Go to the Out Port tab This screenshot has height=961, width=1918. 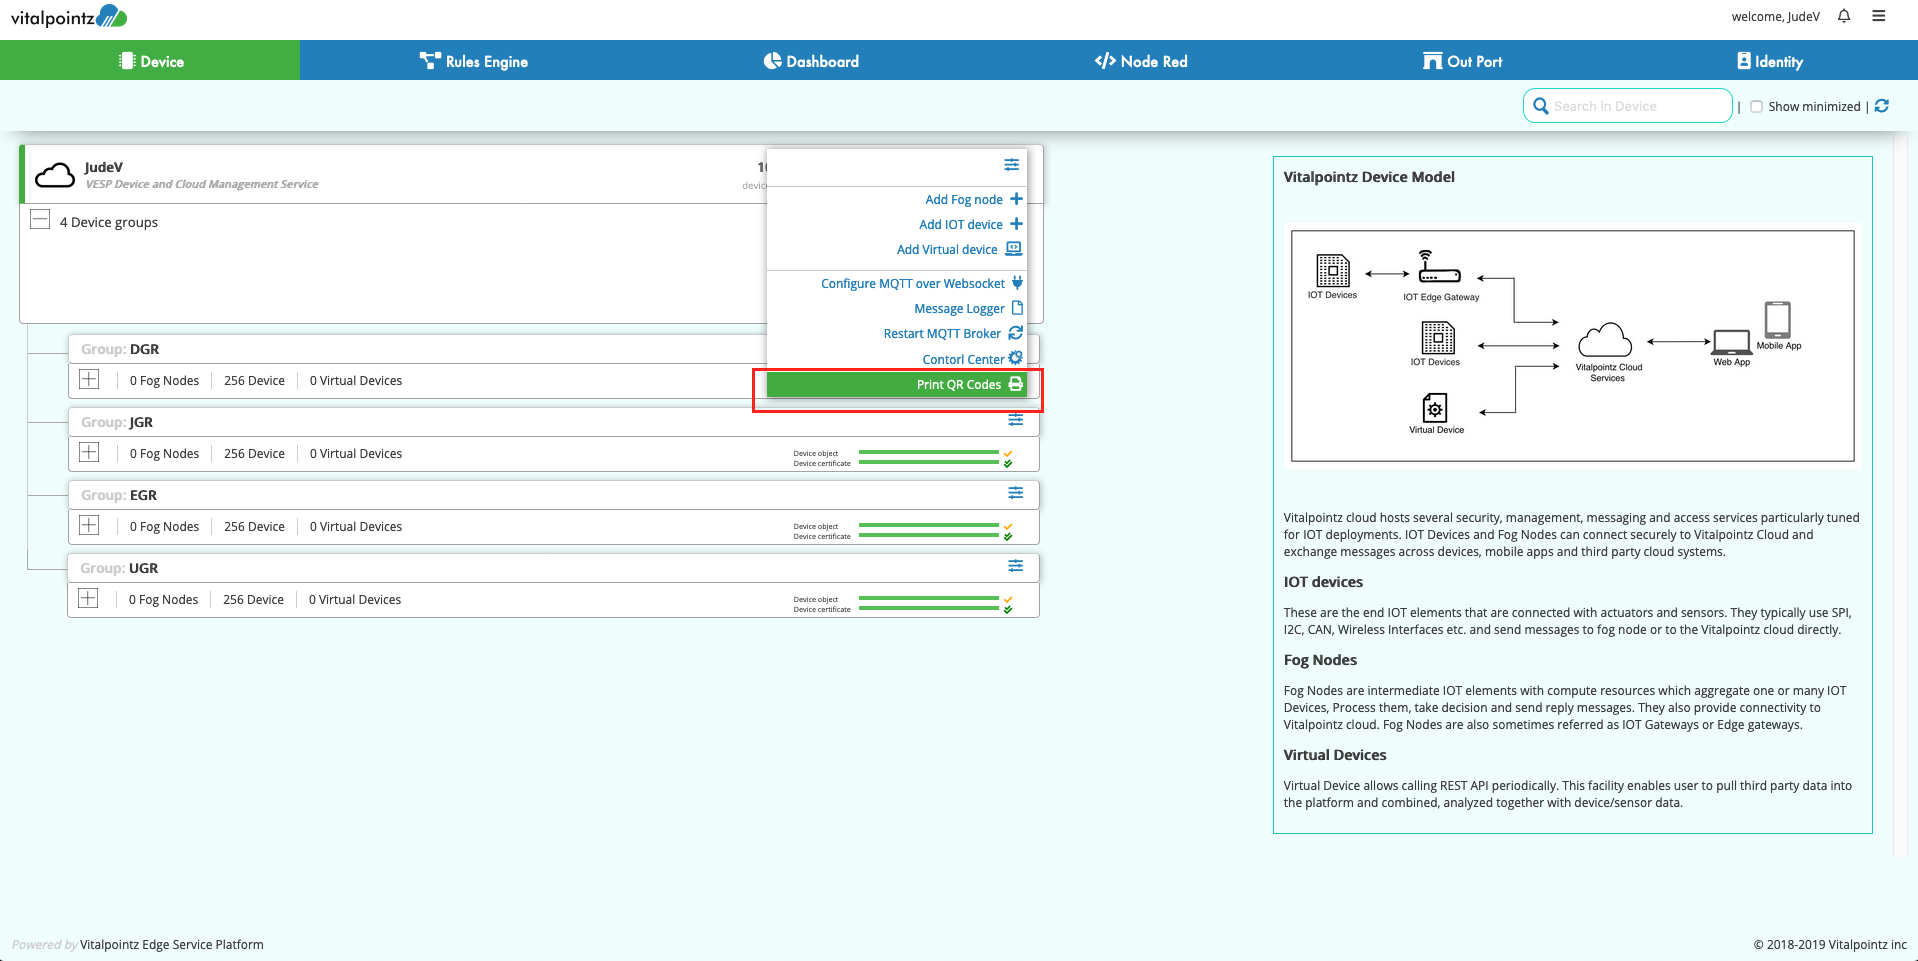tap(1462, 61)
